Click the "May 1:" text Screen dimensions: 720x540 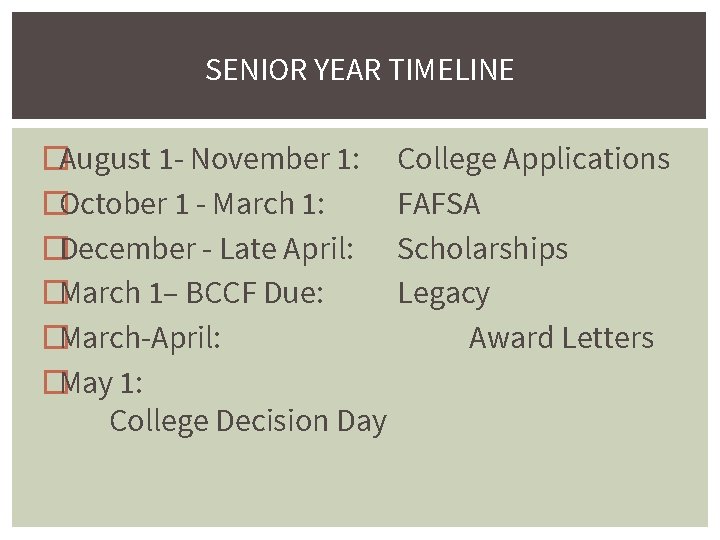102,382
